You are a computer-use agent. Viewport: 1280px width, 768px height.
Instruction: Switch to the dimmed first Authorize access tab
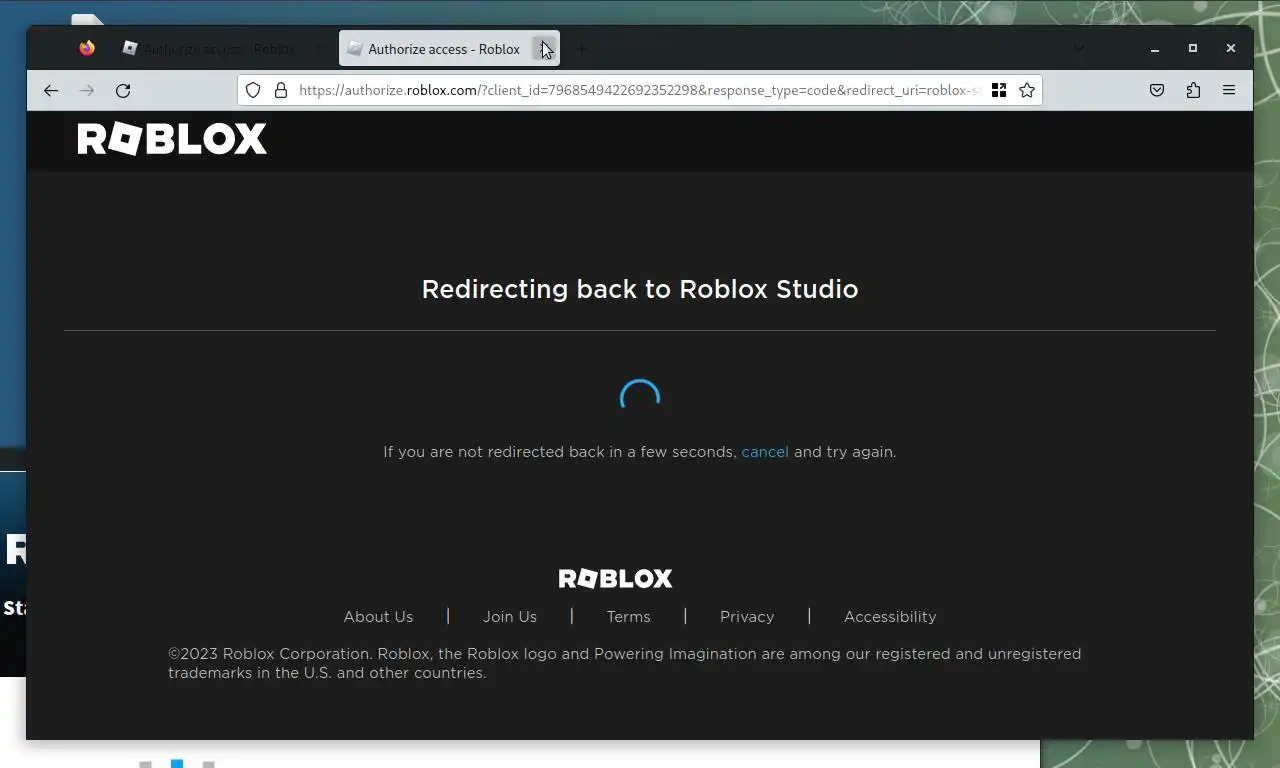point(222,48)
